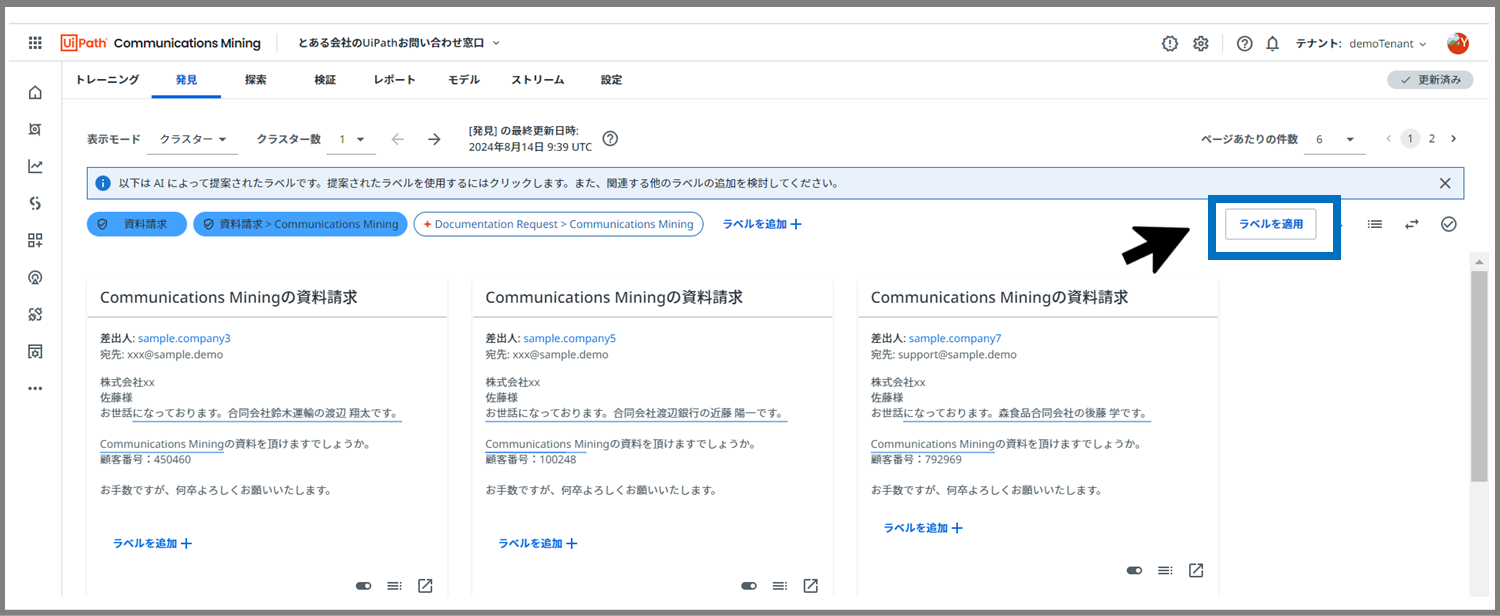Open the ページあたりの件数 dropdown
Image resolution: width=1500 pixels, height=616 pixels.
point(1335,139)
